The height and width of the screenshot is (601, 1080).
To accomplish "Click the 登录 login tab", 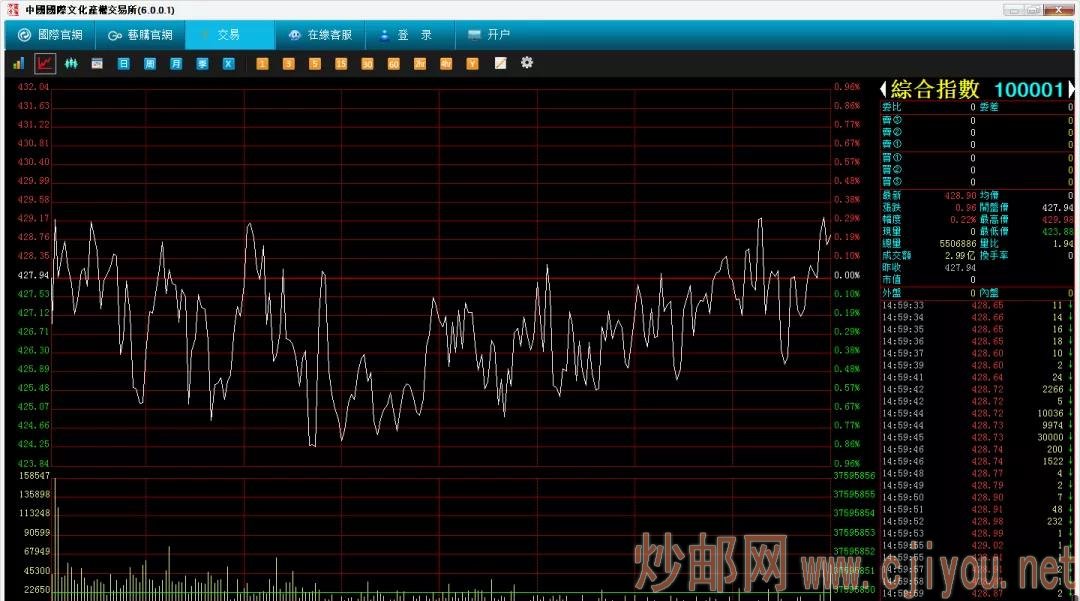I will point(410,34).
